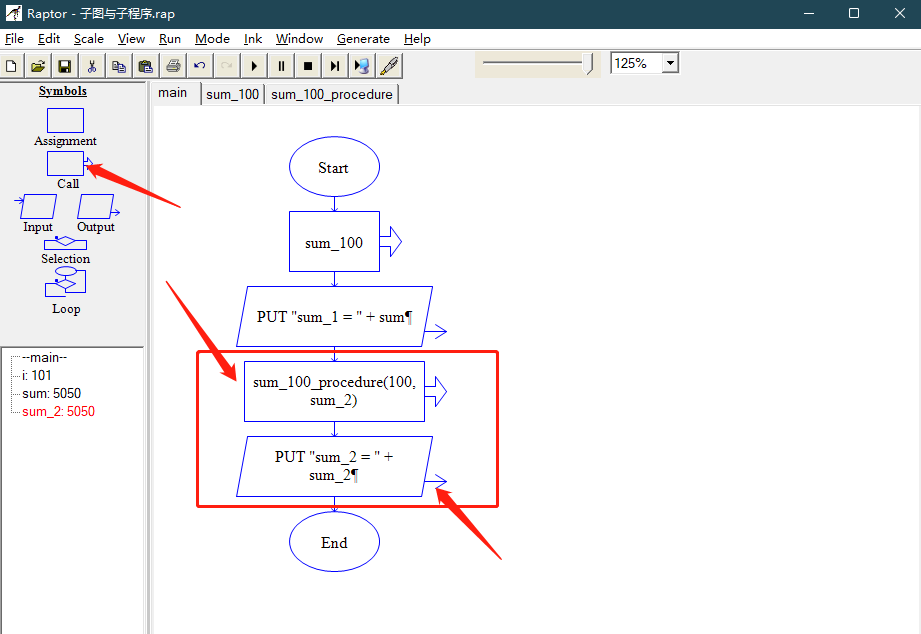Save the flowchart with the floppy icon
The image size is (921, 634).
(x=65, y=66)
